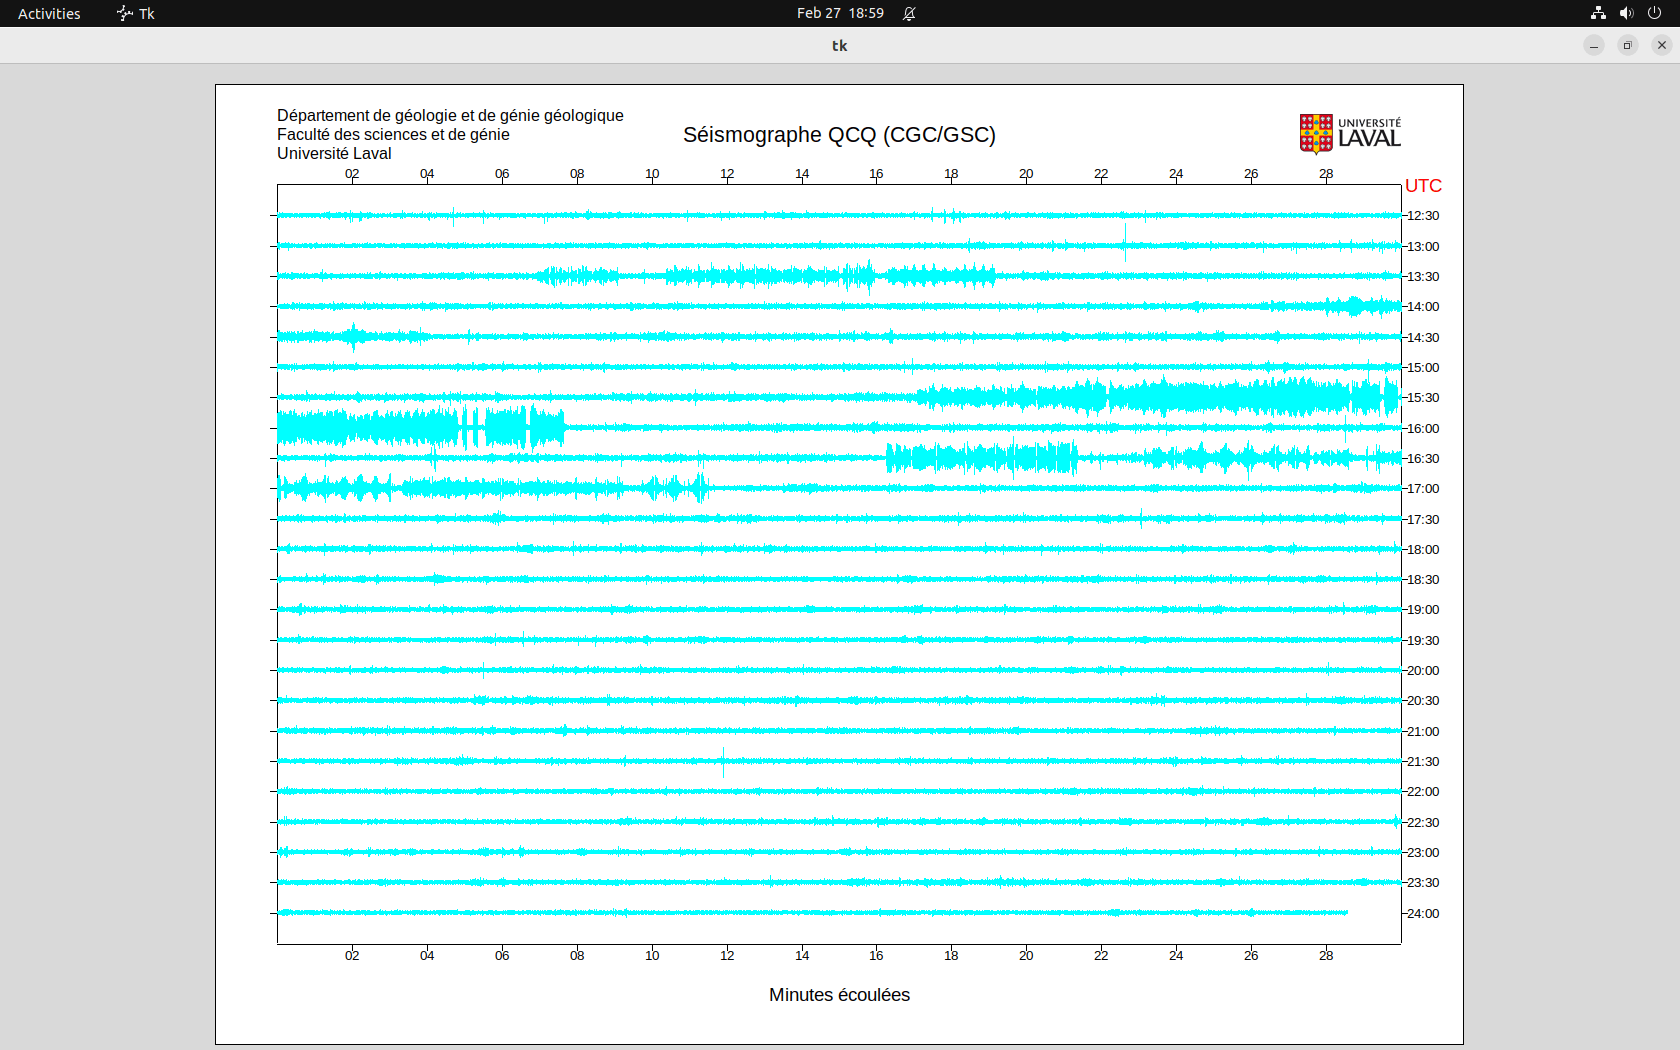Viewport: 1680px width, 1050px height.
Task: Close the tk window
Action: tap(1662, 45)
